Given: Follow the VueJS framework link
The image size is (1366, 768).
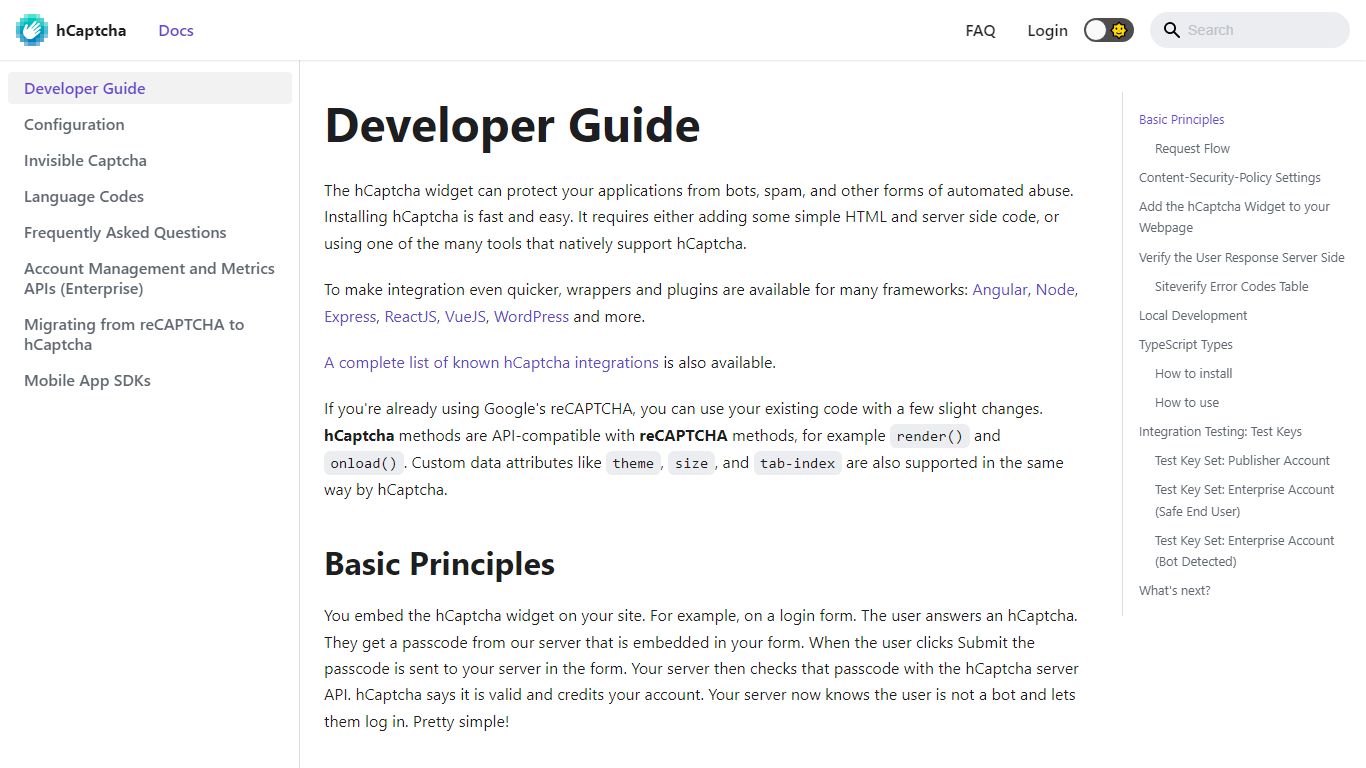Looking at the screenshot, I should pos(465,316).
